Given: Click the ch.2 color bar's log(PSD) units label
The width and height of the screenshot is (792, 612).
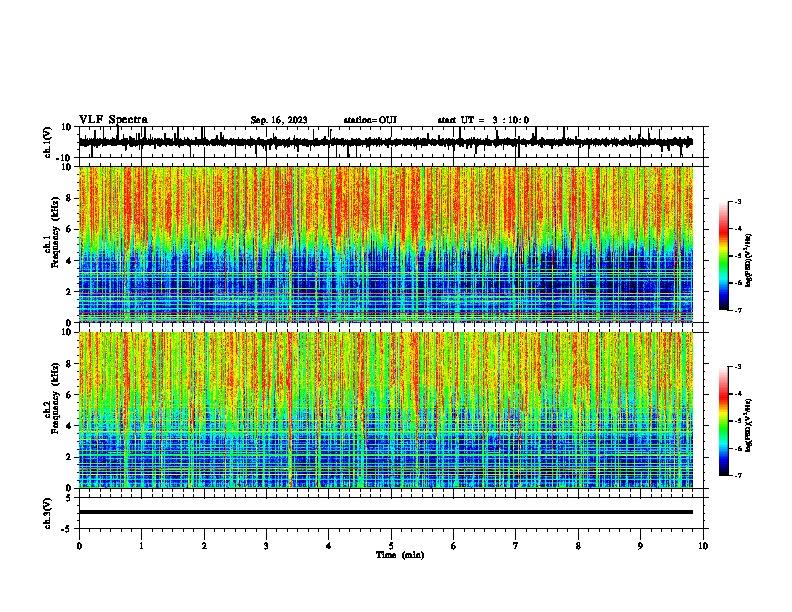Looking at the screenshot, I should tap(749, 425).
